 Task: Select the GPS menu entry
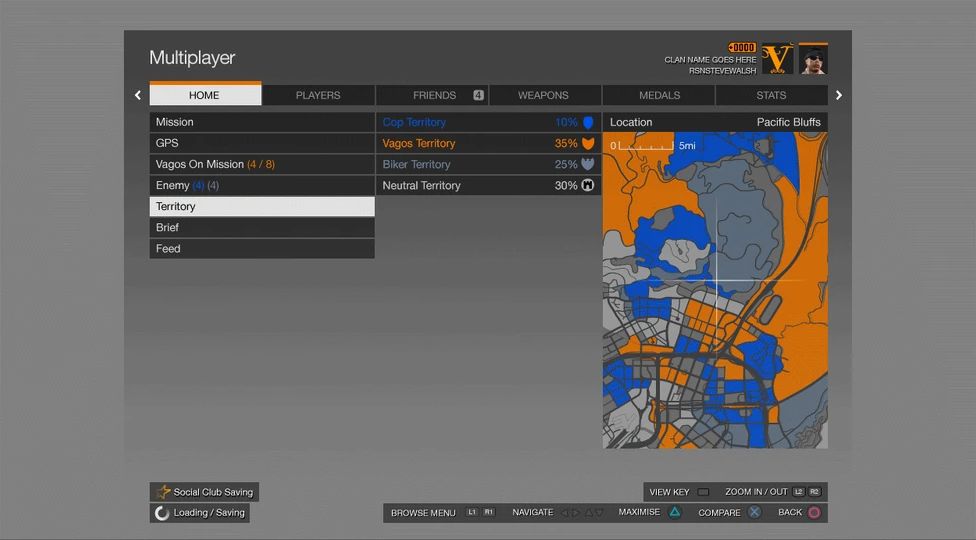262,143
